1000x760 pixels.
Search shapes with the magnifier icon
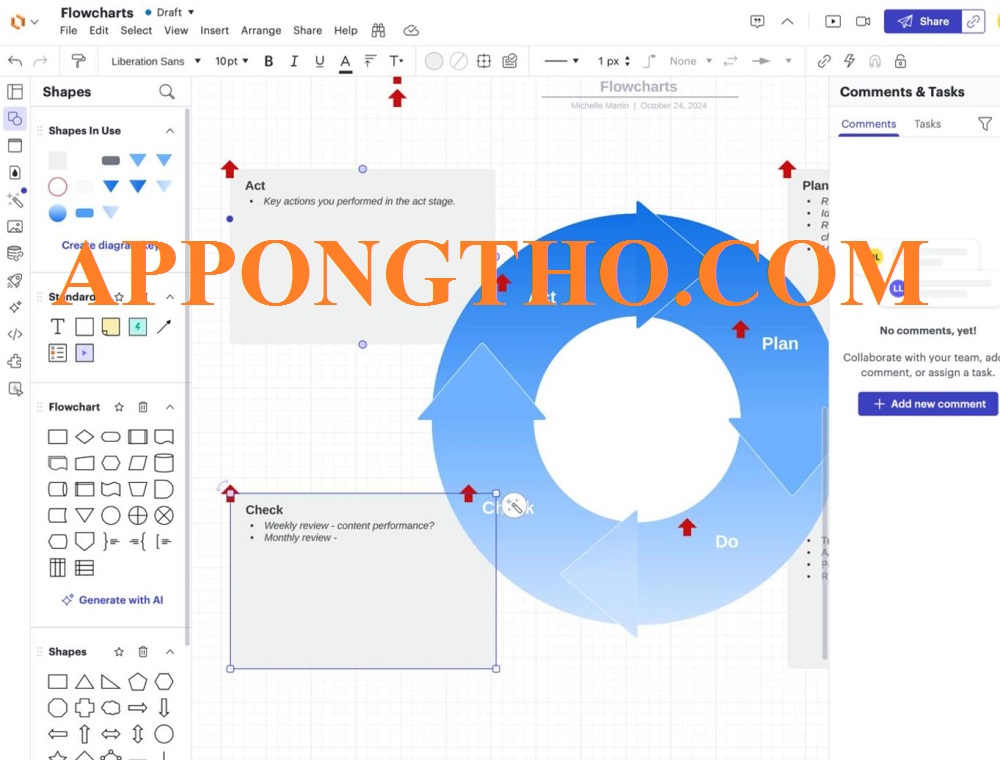167,92
